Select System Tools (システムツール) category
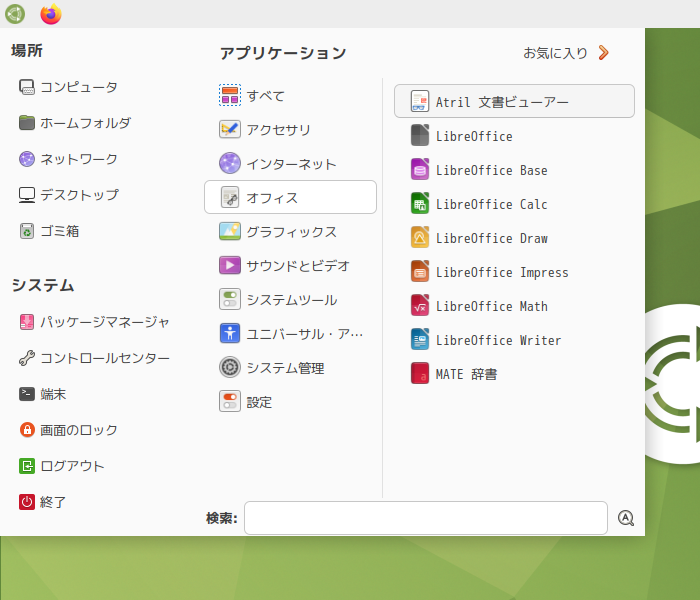 coord(290,299)
